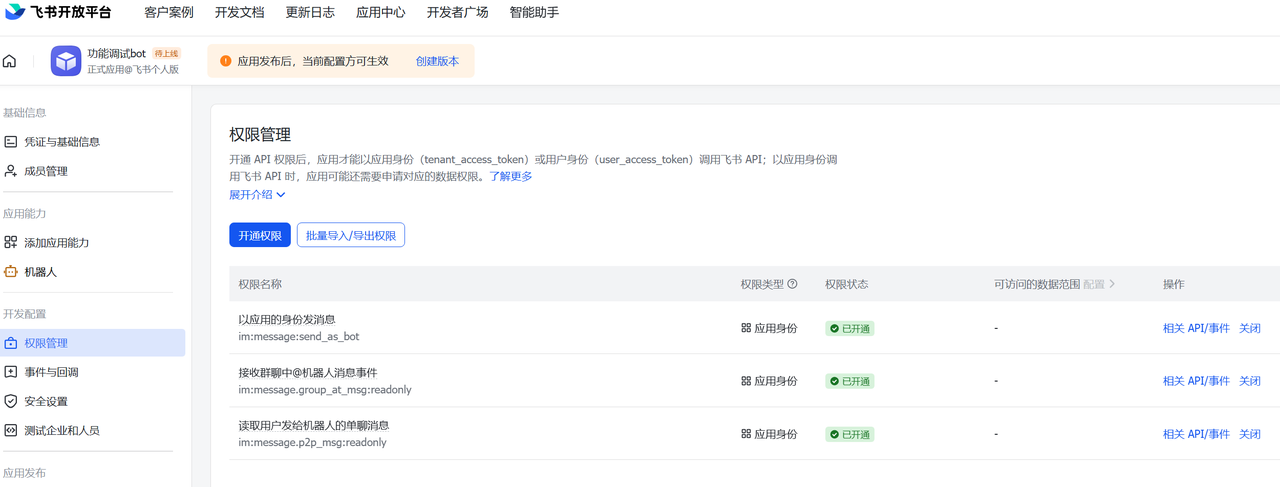Click app name 功能调试bot
1280x487 pixels.
tap(117, 53)
